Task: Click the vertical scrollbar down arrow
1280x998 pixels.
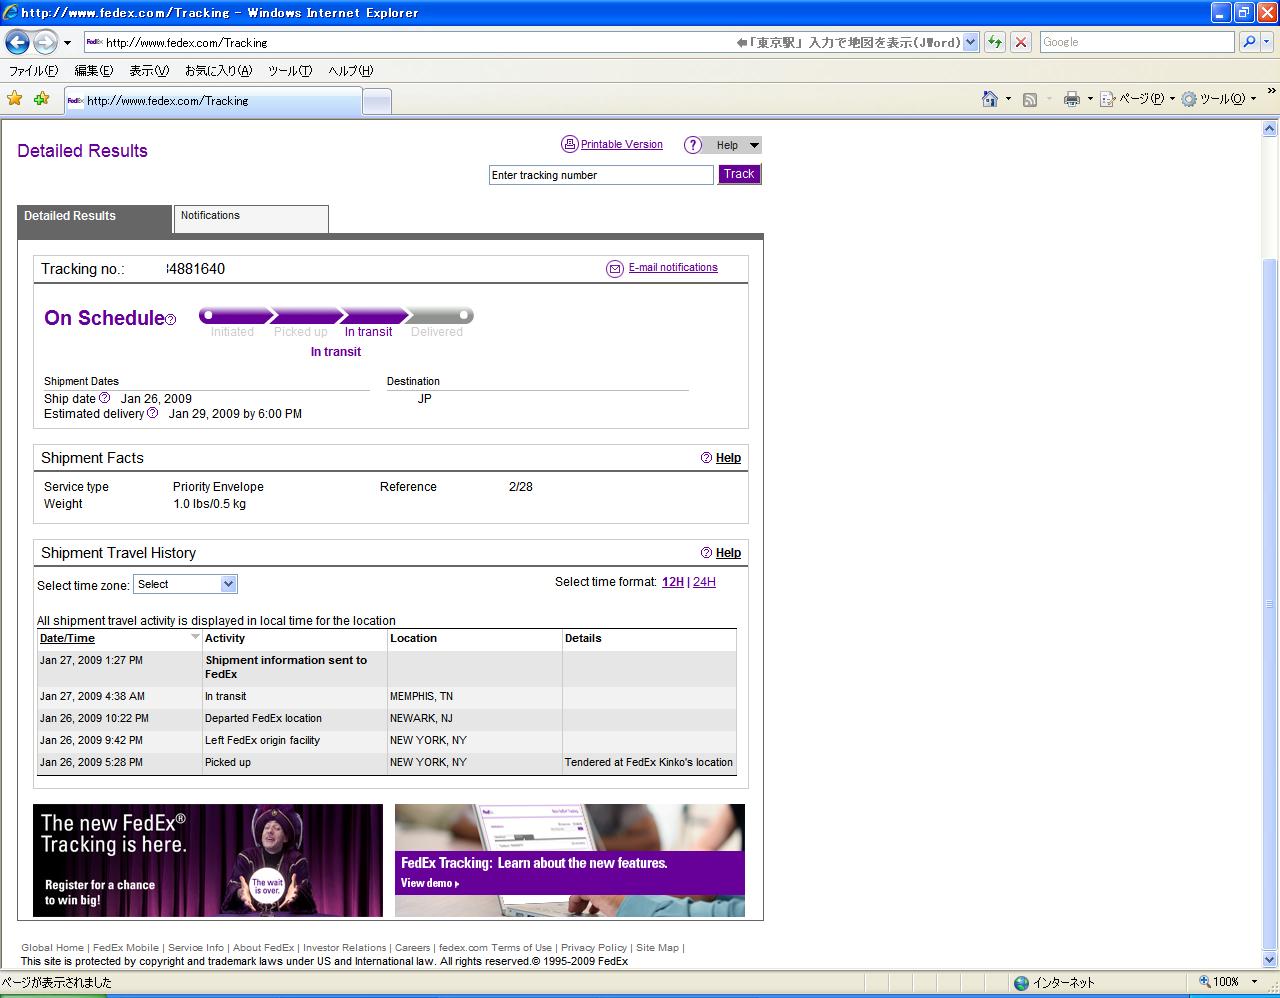Action: (1270, 959)
